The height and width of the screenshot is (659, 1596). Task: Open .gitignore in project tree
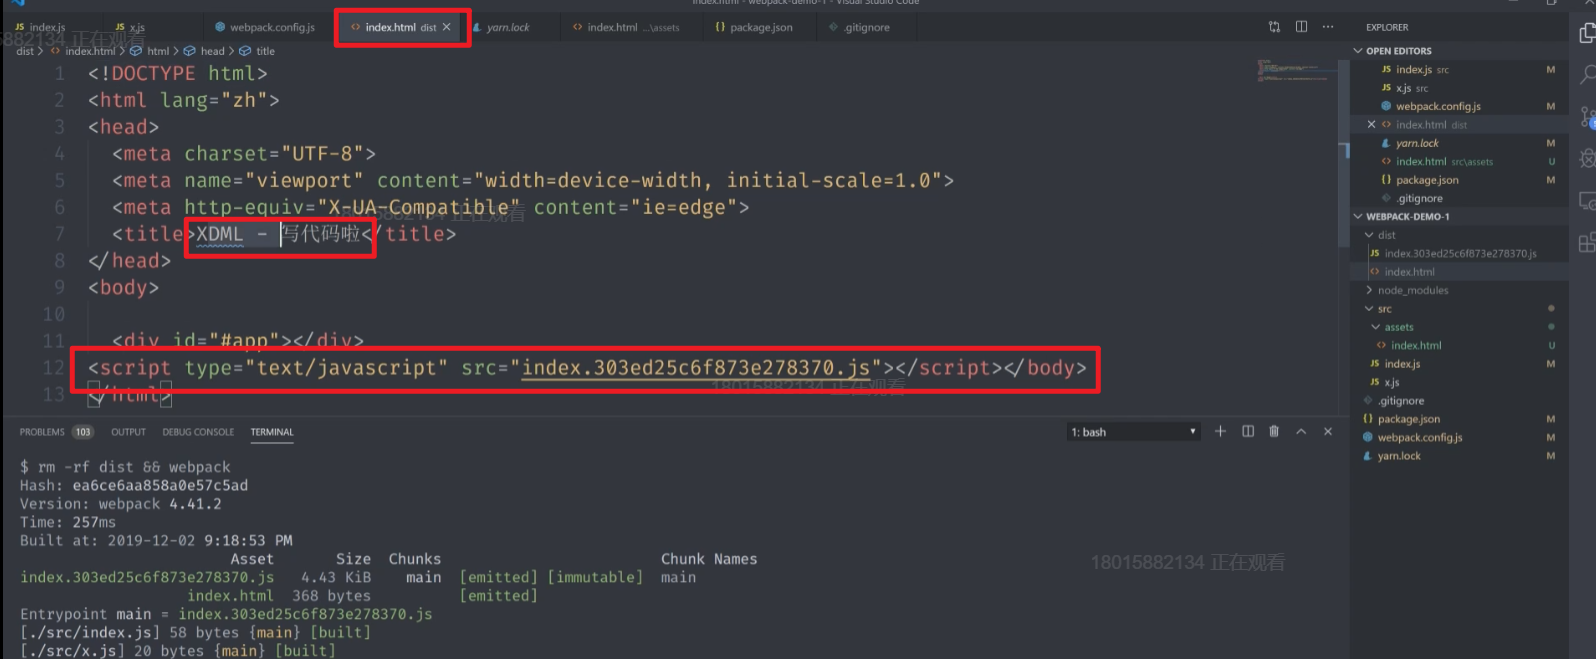pyautogui.click(x=1458, y=401)
